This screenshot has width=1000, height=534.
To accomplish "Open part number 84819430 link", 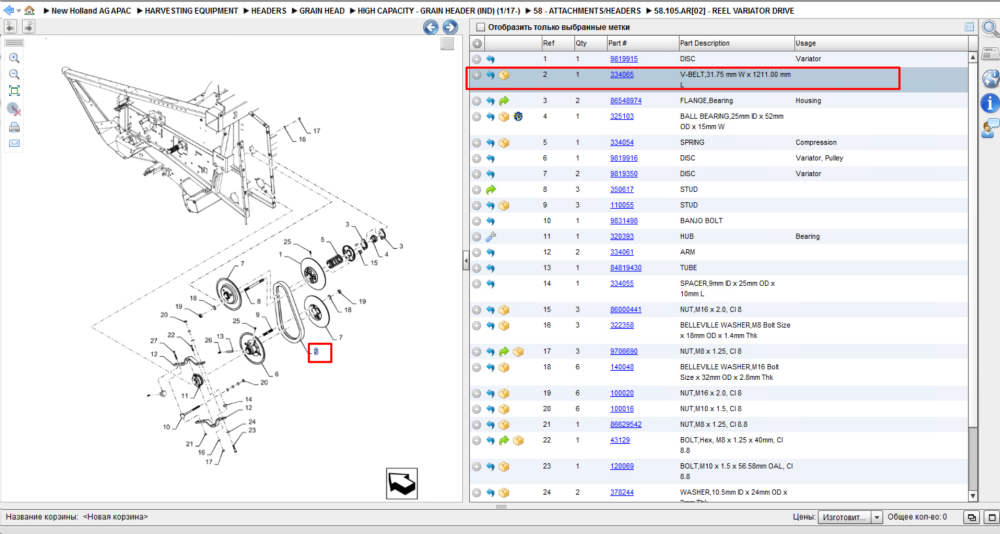I will pos(626,268).
